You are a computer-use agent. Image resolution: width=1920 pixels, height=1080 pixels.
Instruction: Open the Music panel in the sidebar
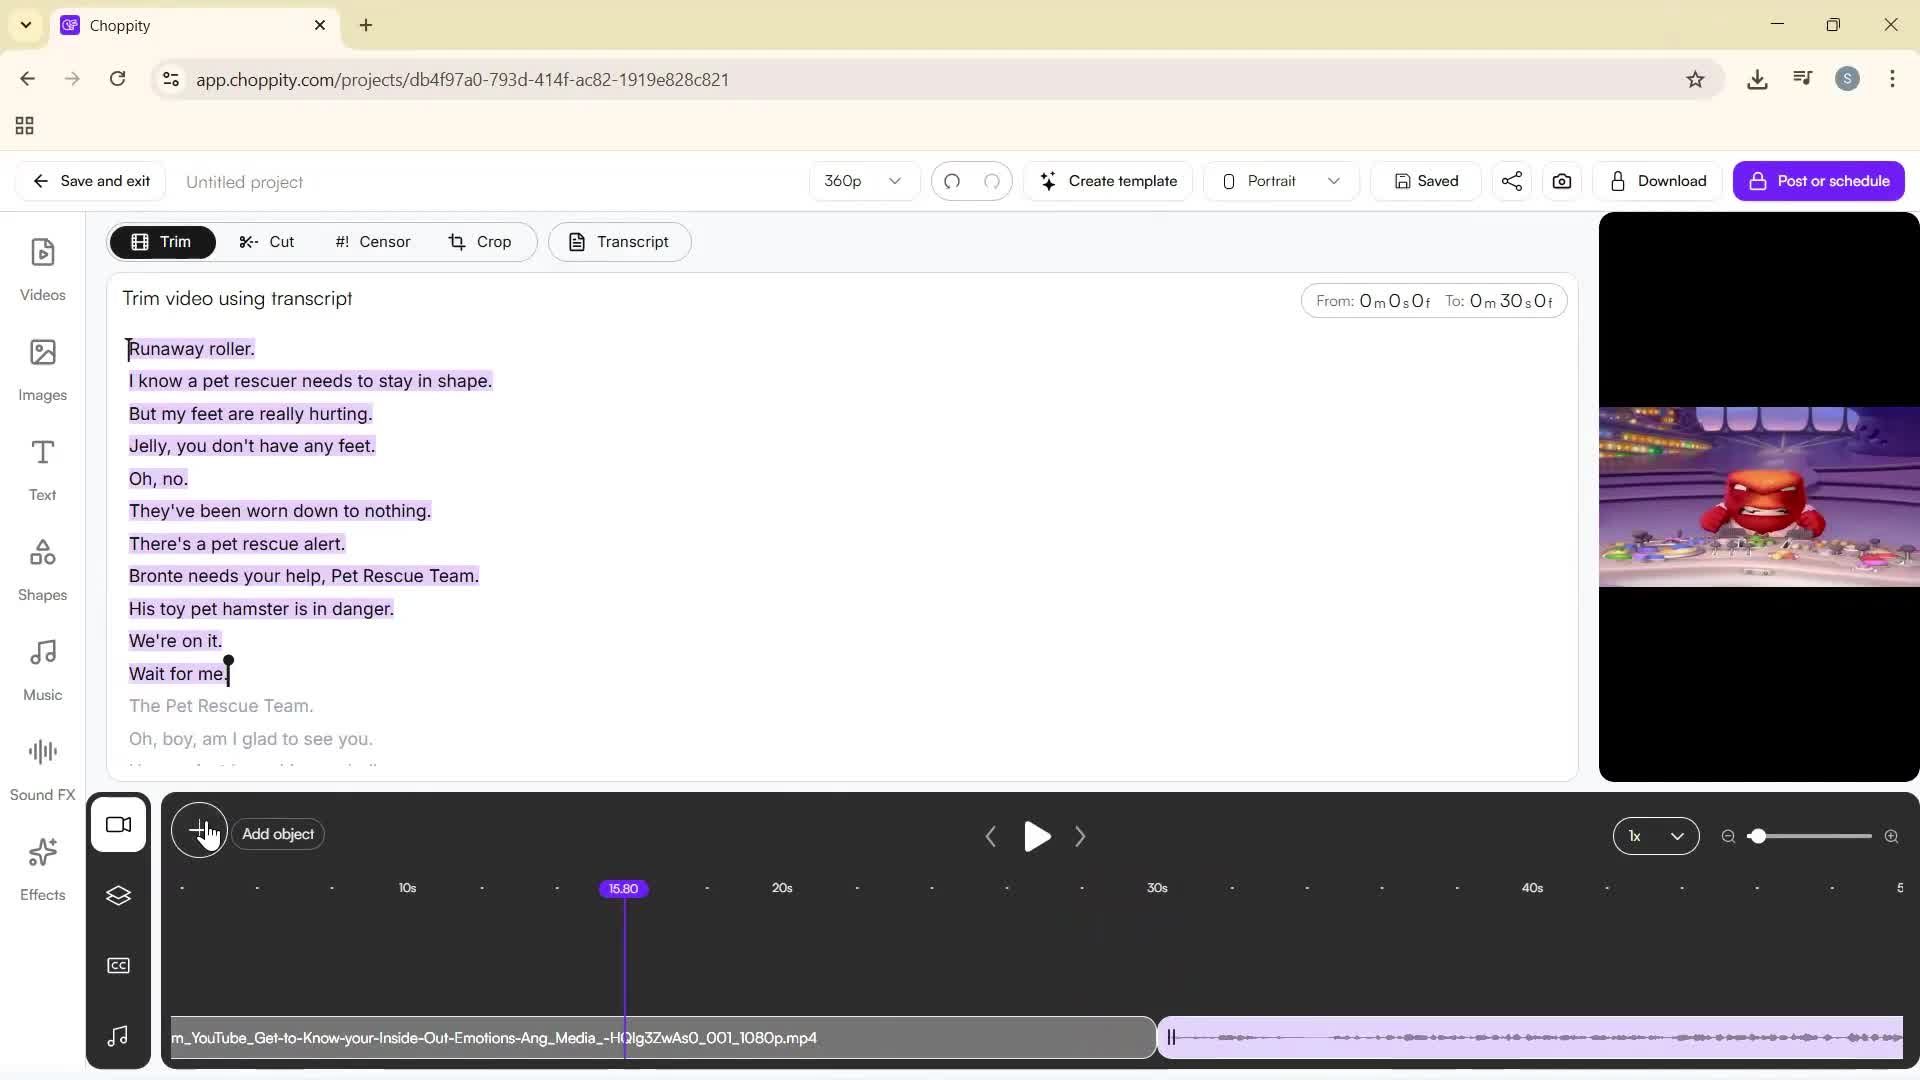(x=42, y=667)
